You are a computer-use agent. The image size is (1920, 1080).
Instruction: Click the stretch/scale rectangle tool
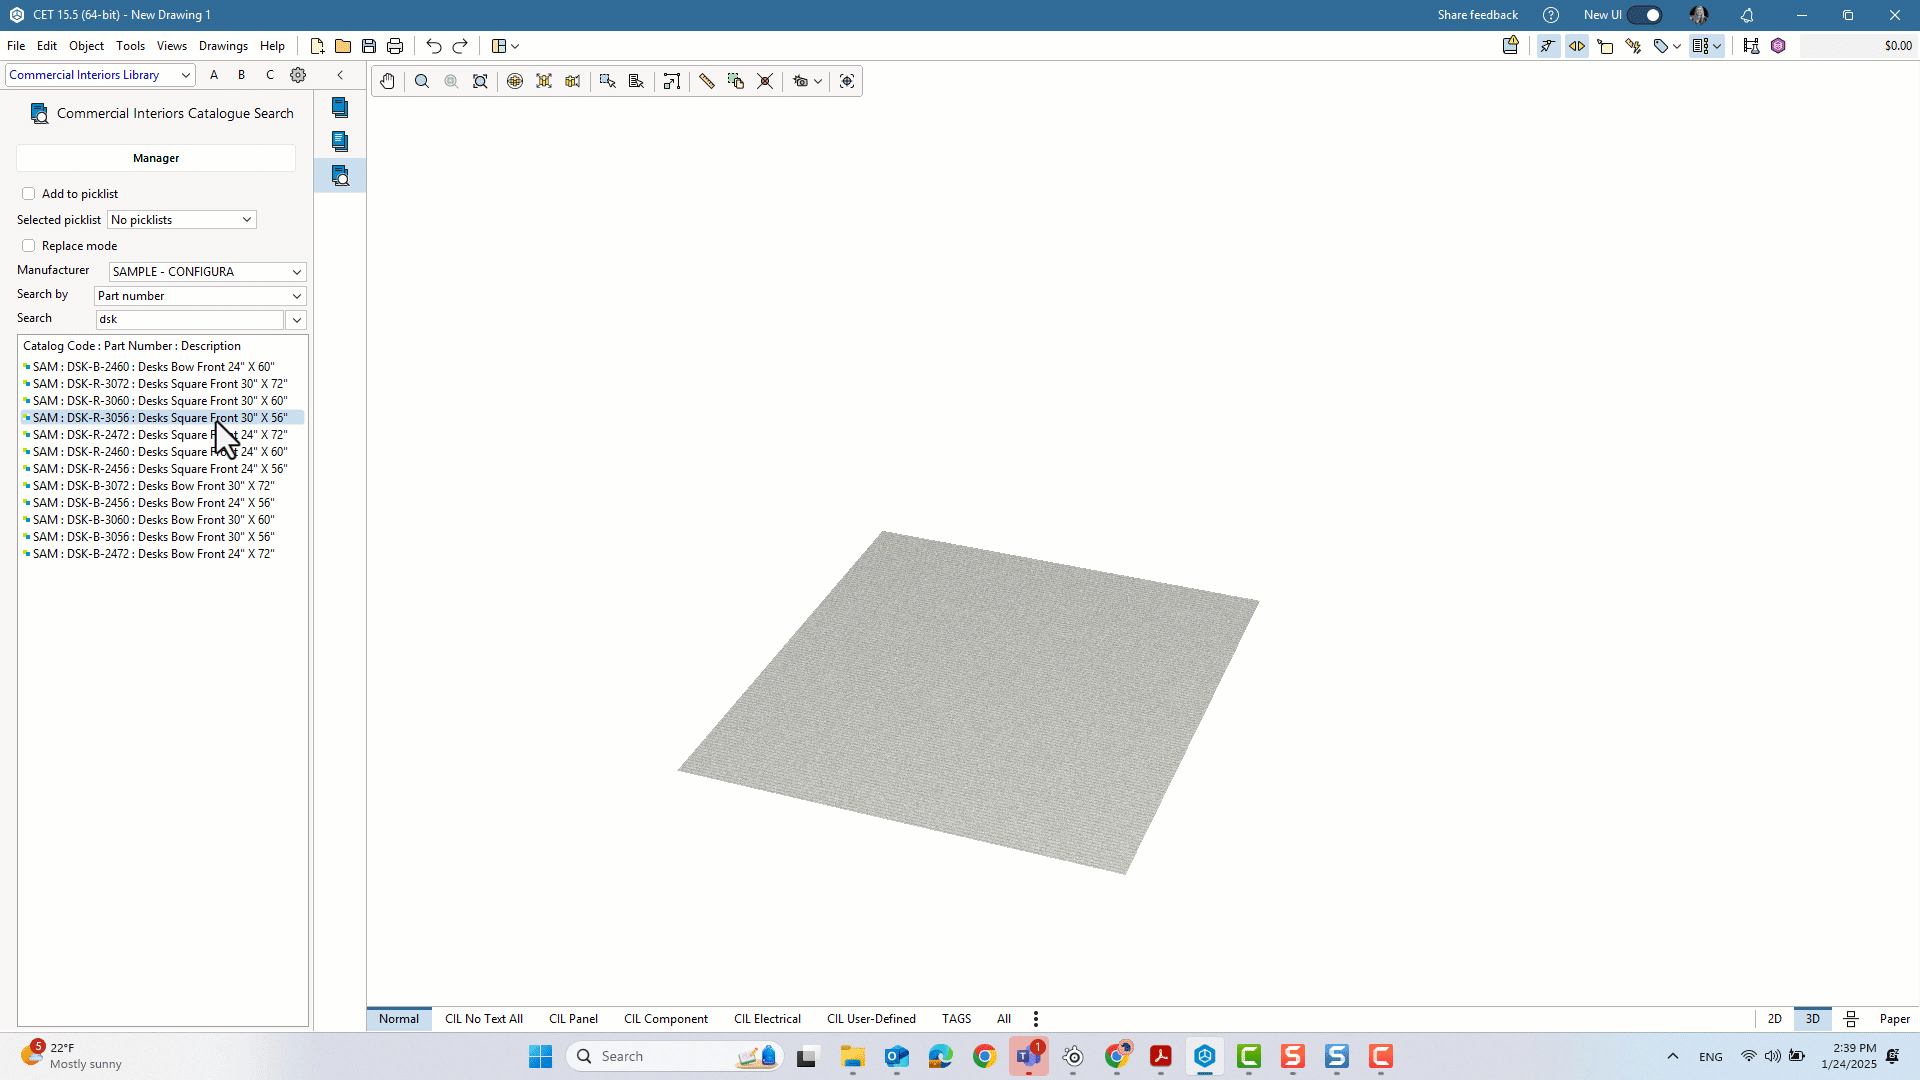(672, 81)
